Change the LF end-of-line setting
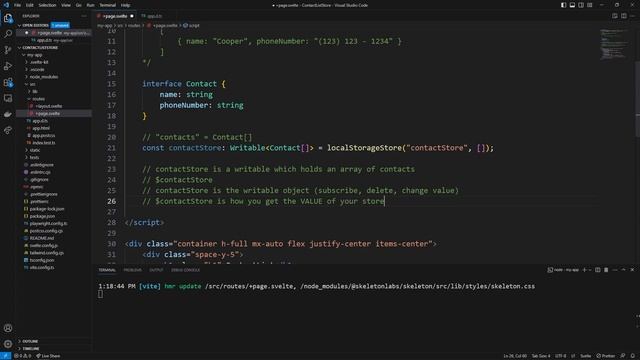Image resolution: width=640 pixels, height=360 pixels. pyautogui.click(x=573, y=356)
